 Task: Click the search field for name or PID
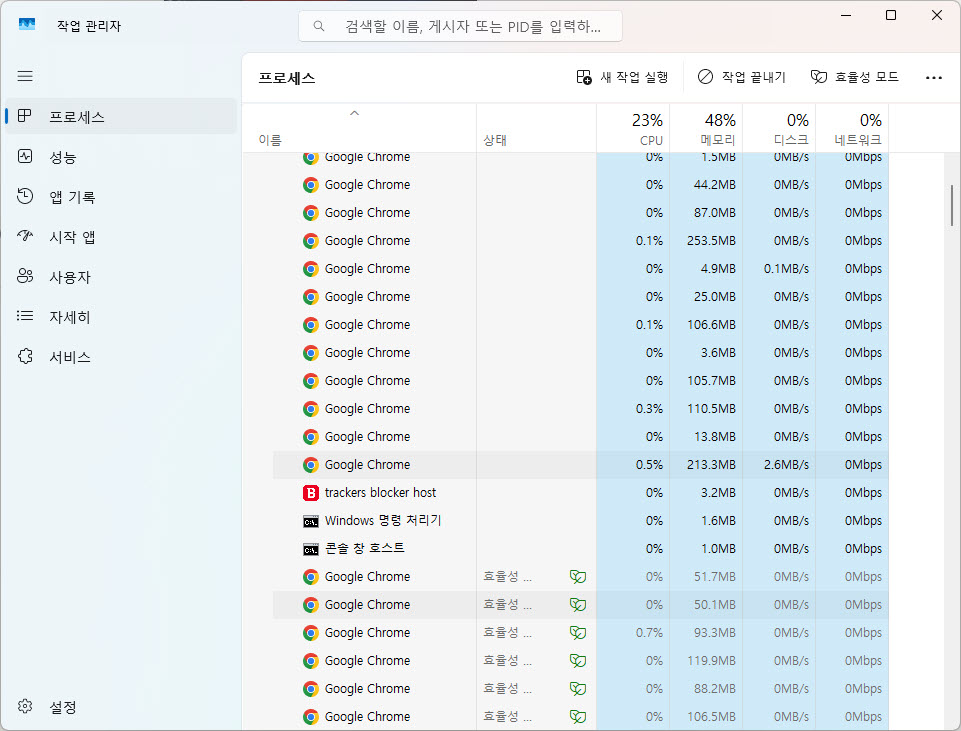(x=460, y=26)
